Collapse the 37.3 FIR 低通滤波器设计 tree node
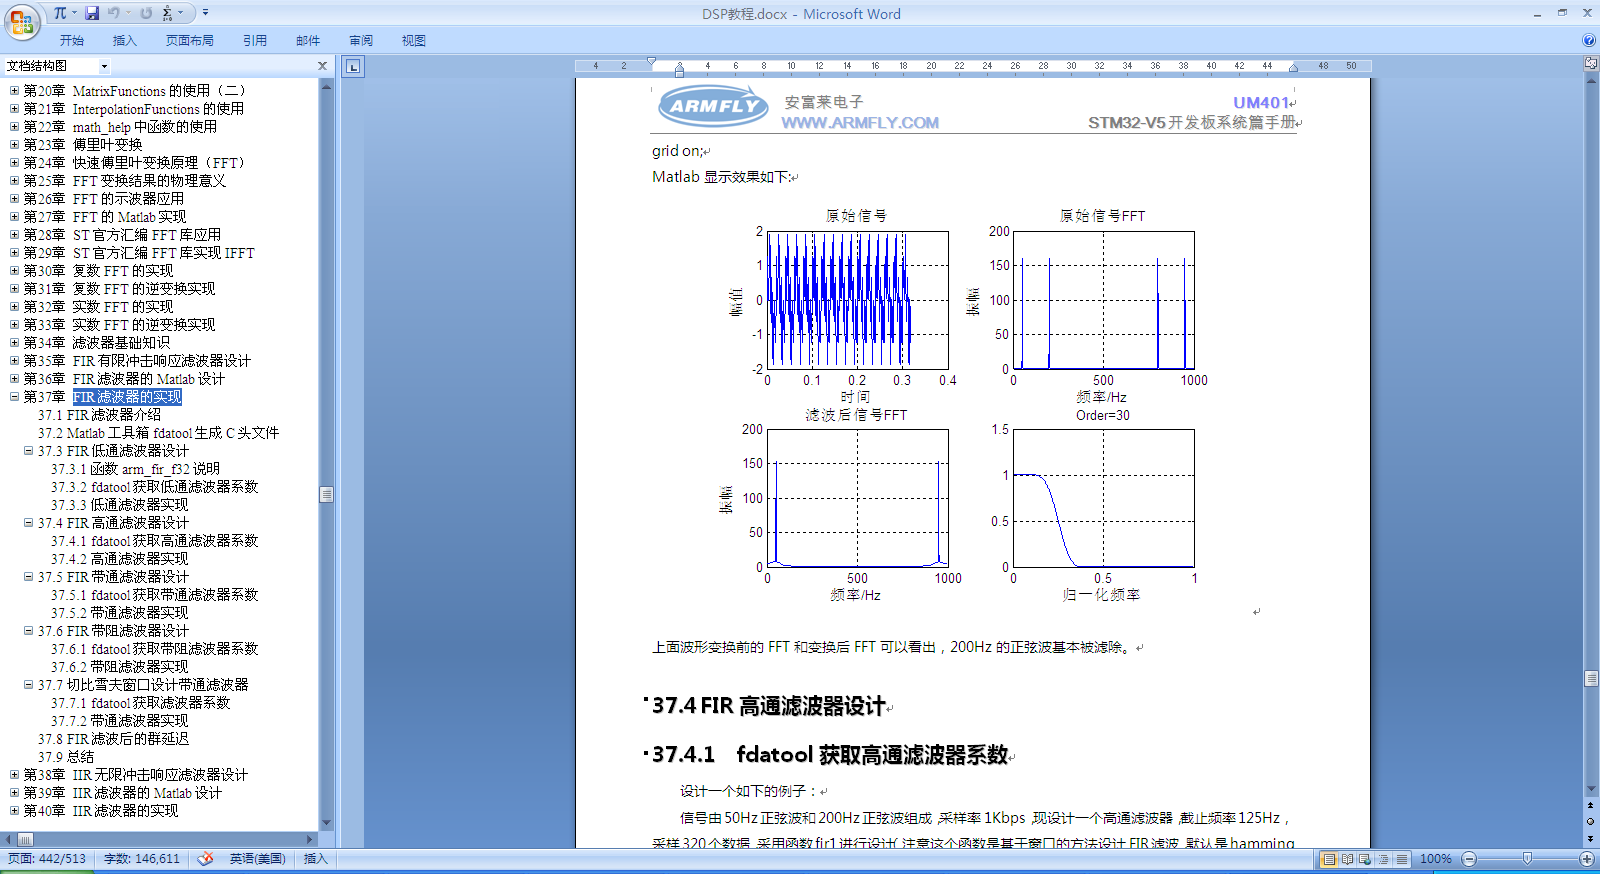 click(29, 451)
